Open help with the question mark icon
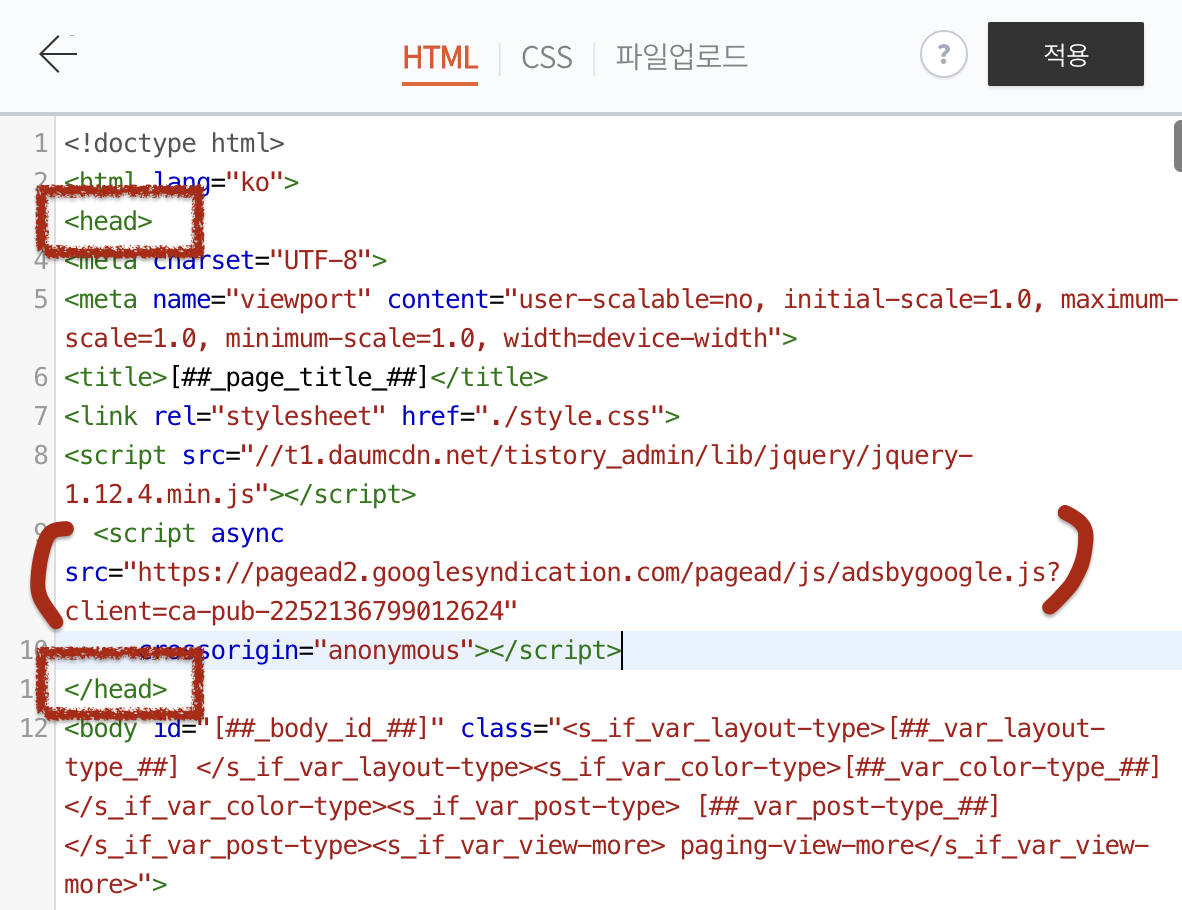This screenshot has height=910, width=1182. point(943,54)
